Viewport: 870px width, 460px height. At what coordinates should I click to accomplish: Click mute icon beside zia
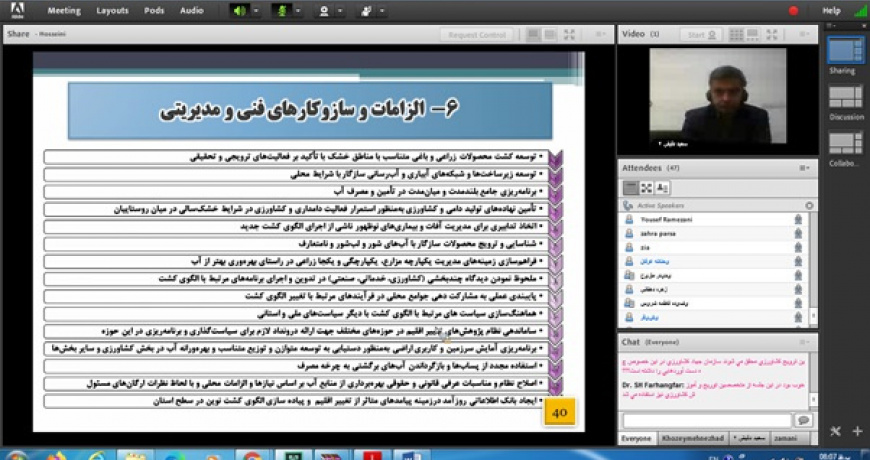[x=798, y=247]
